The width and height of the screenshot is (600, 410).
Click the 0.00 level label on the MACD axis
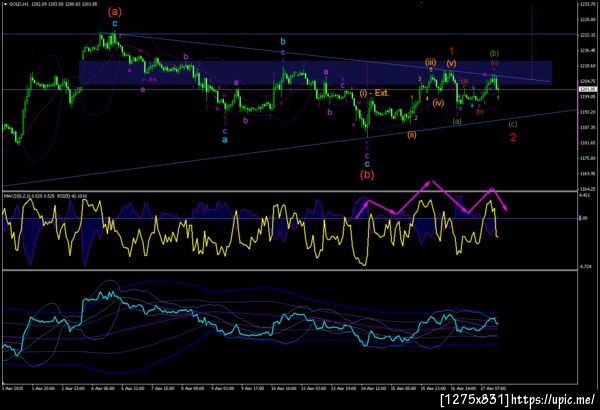click(583, 218)
